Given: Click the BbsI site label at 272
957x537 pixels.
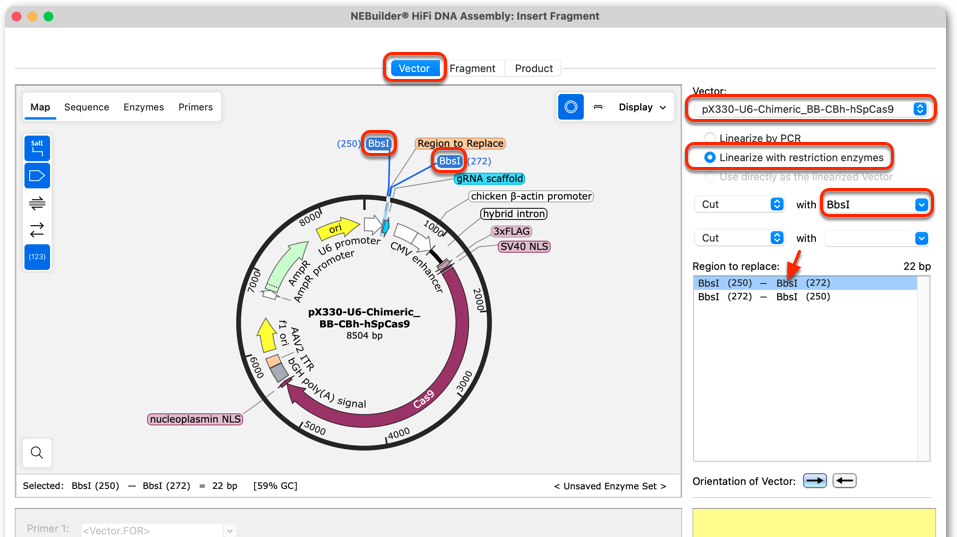Looking at the screenshot, I should click(x=450, y=161).
